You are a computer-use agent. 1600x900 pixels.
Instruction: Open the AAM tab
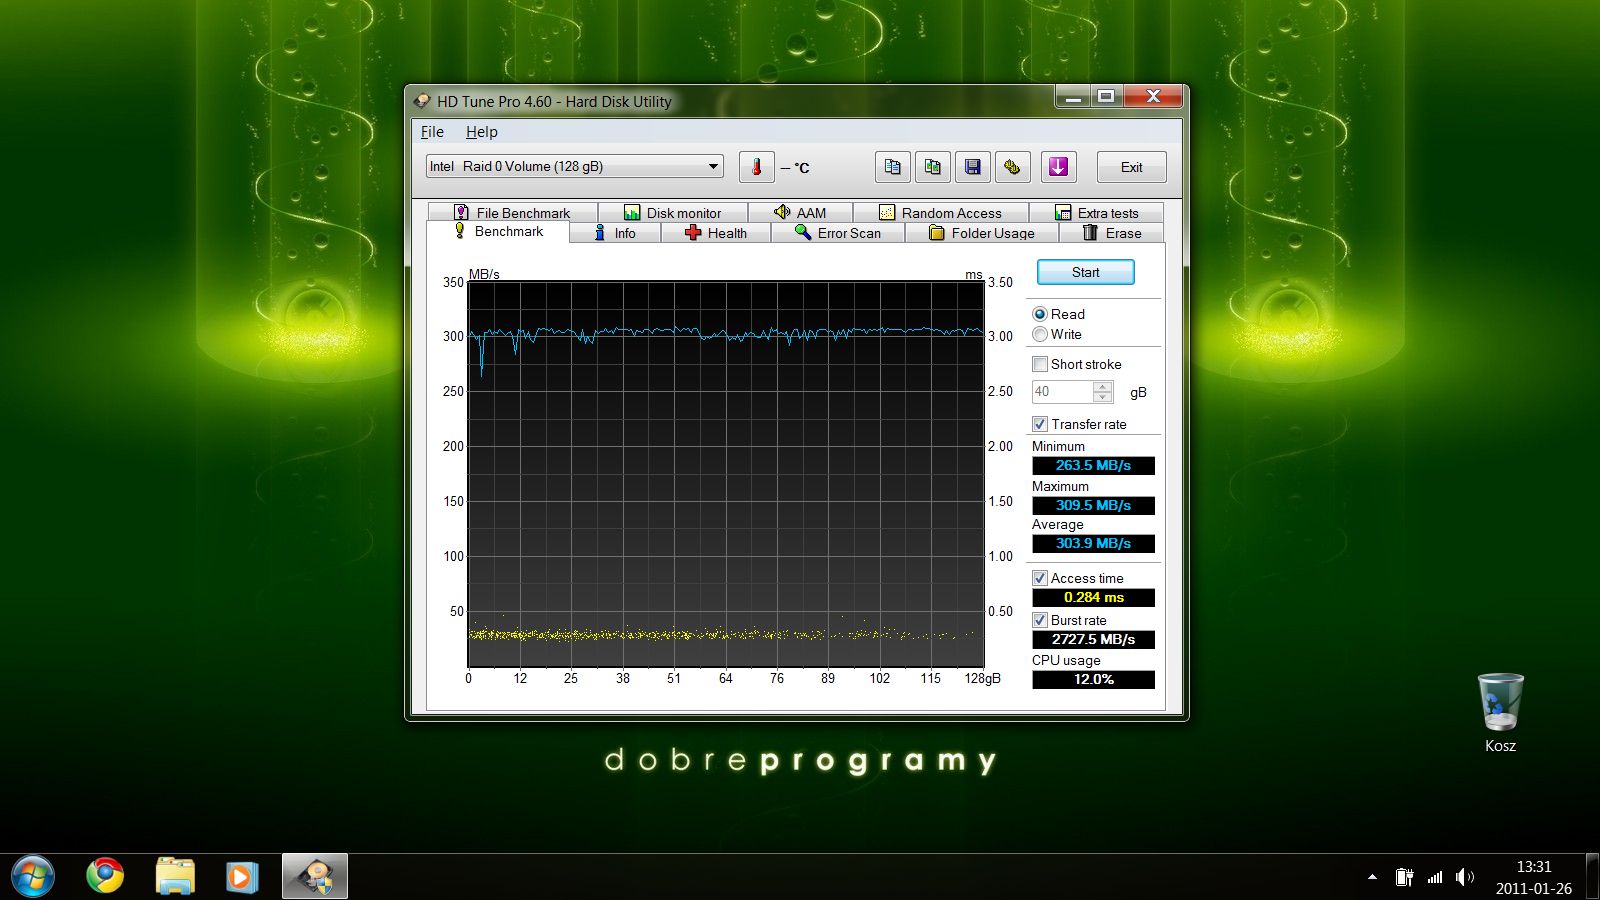[x=800, y=212]
